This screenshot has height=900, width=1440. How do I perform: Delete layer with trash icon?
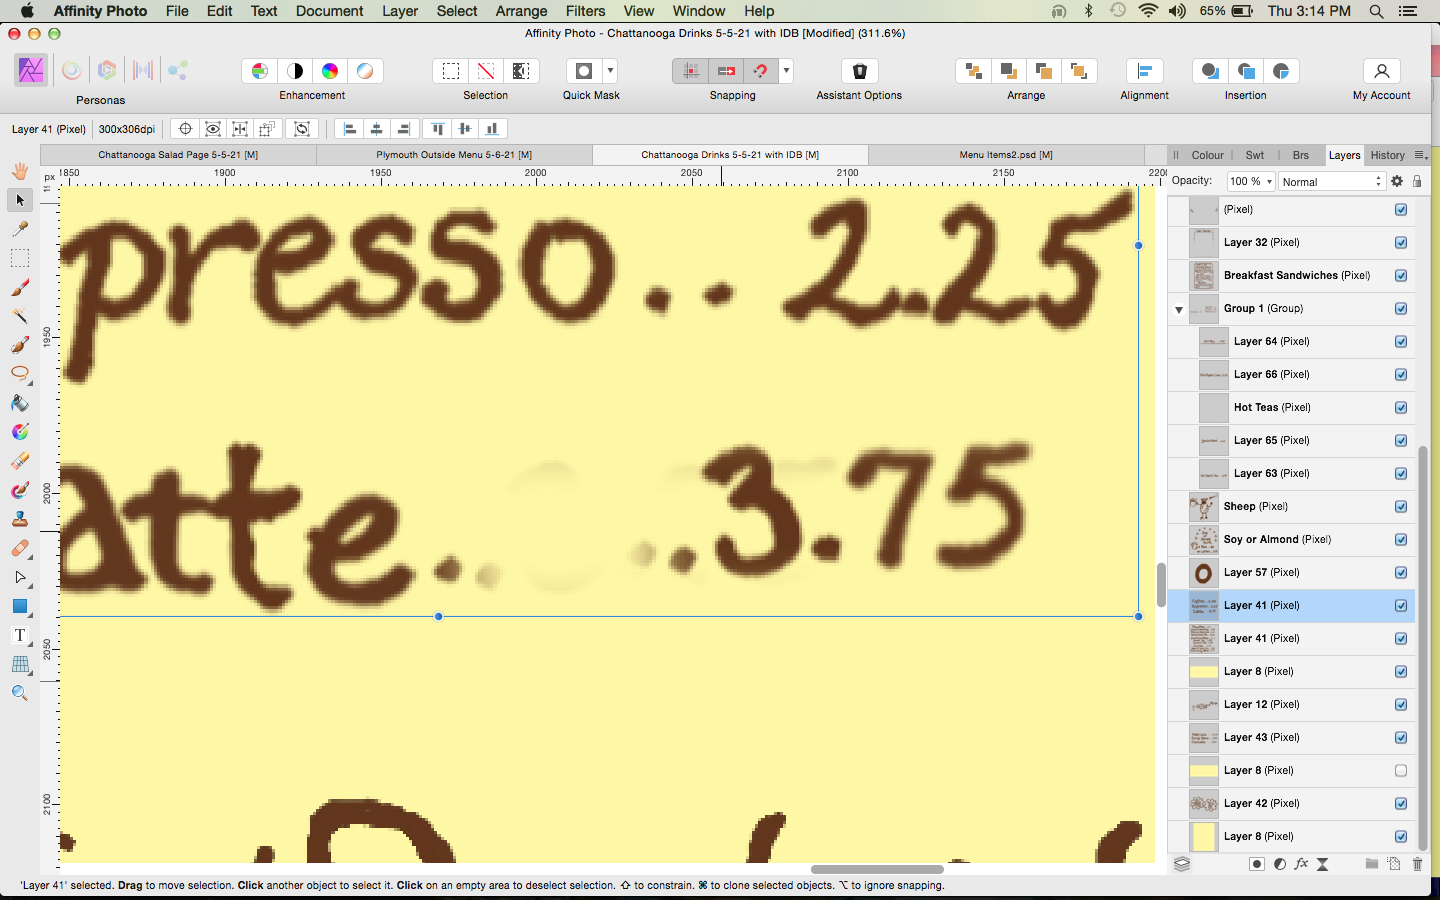coord(1417,864)
